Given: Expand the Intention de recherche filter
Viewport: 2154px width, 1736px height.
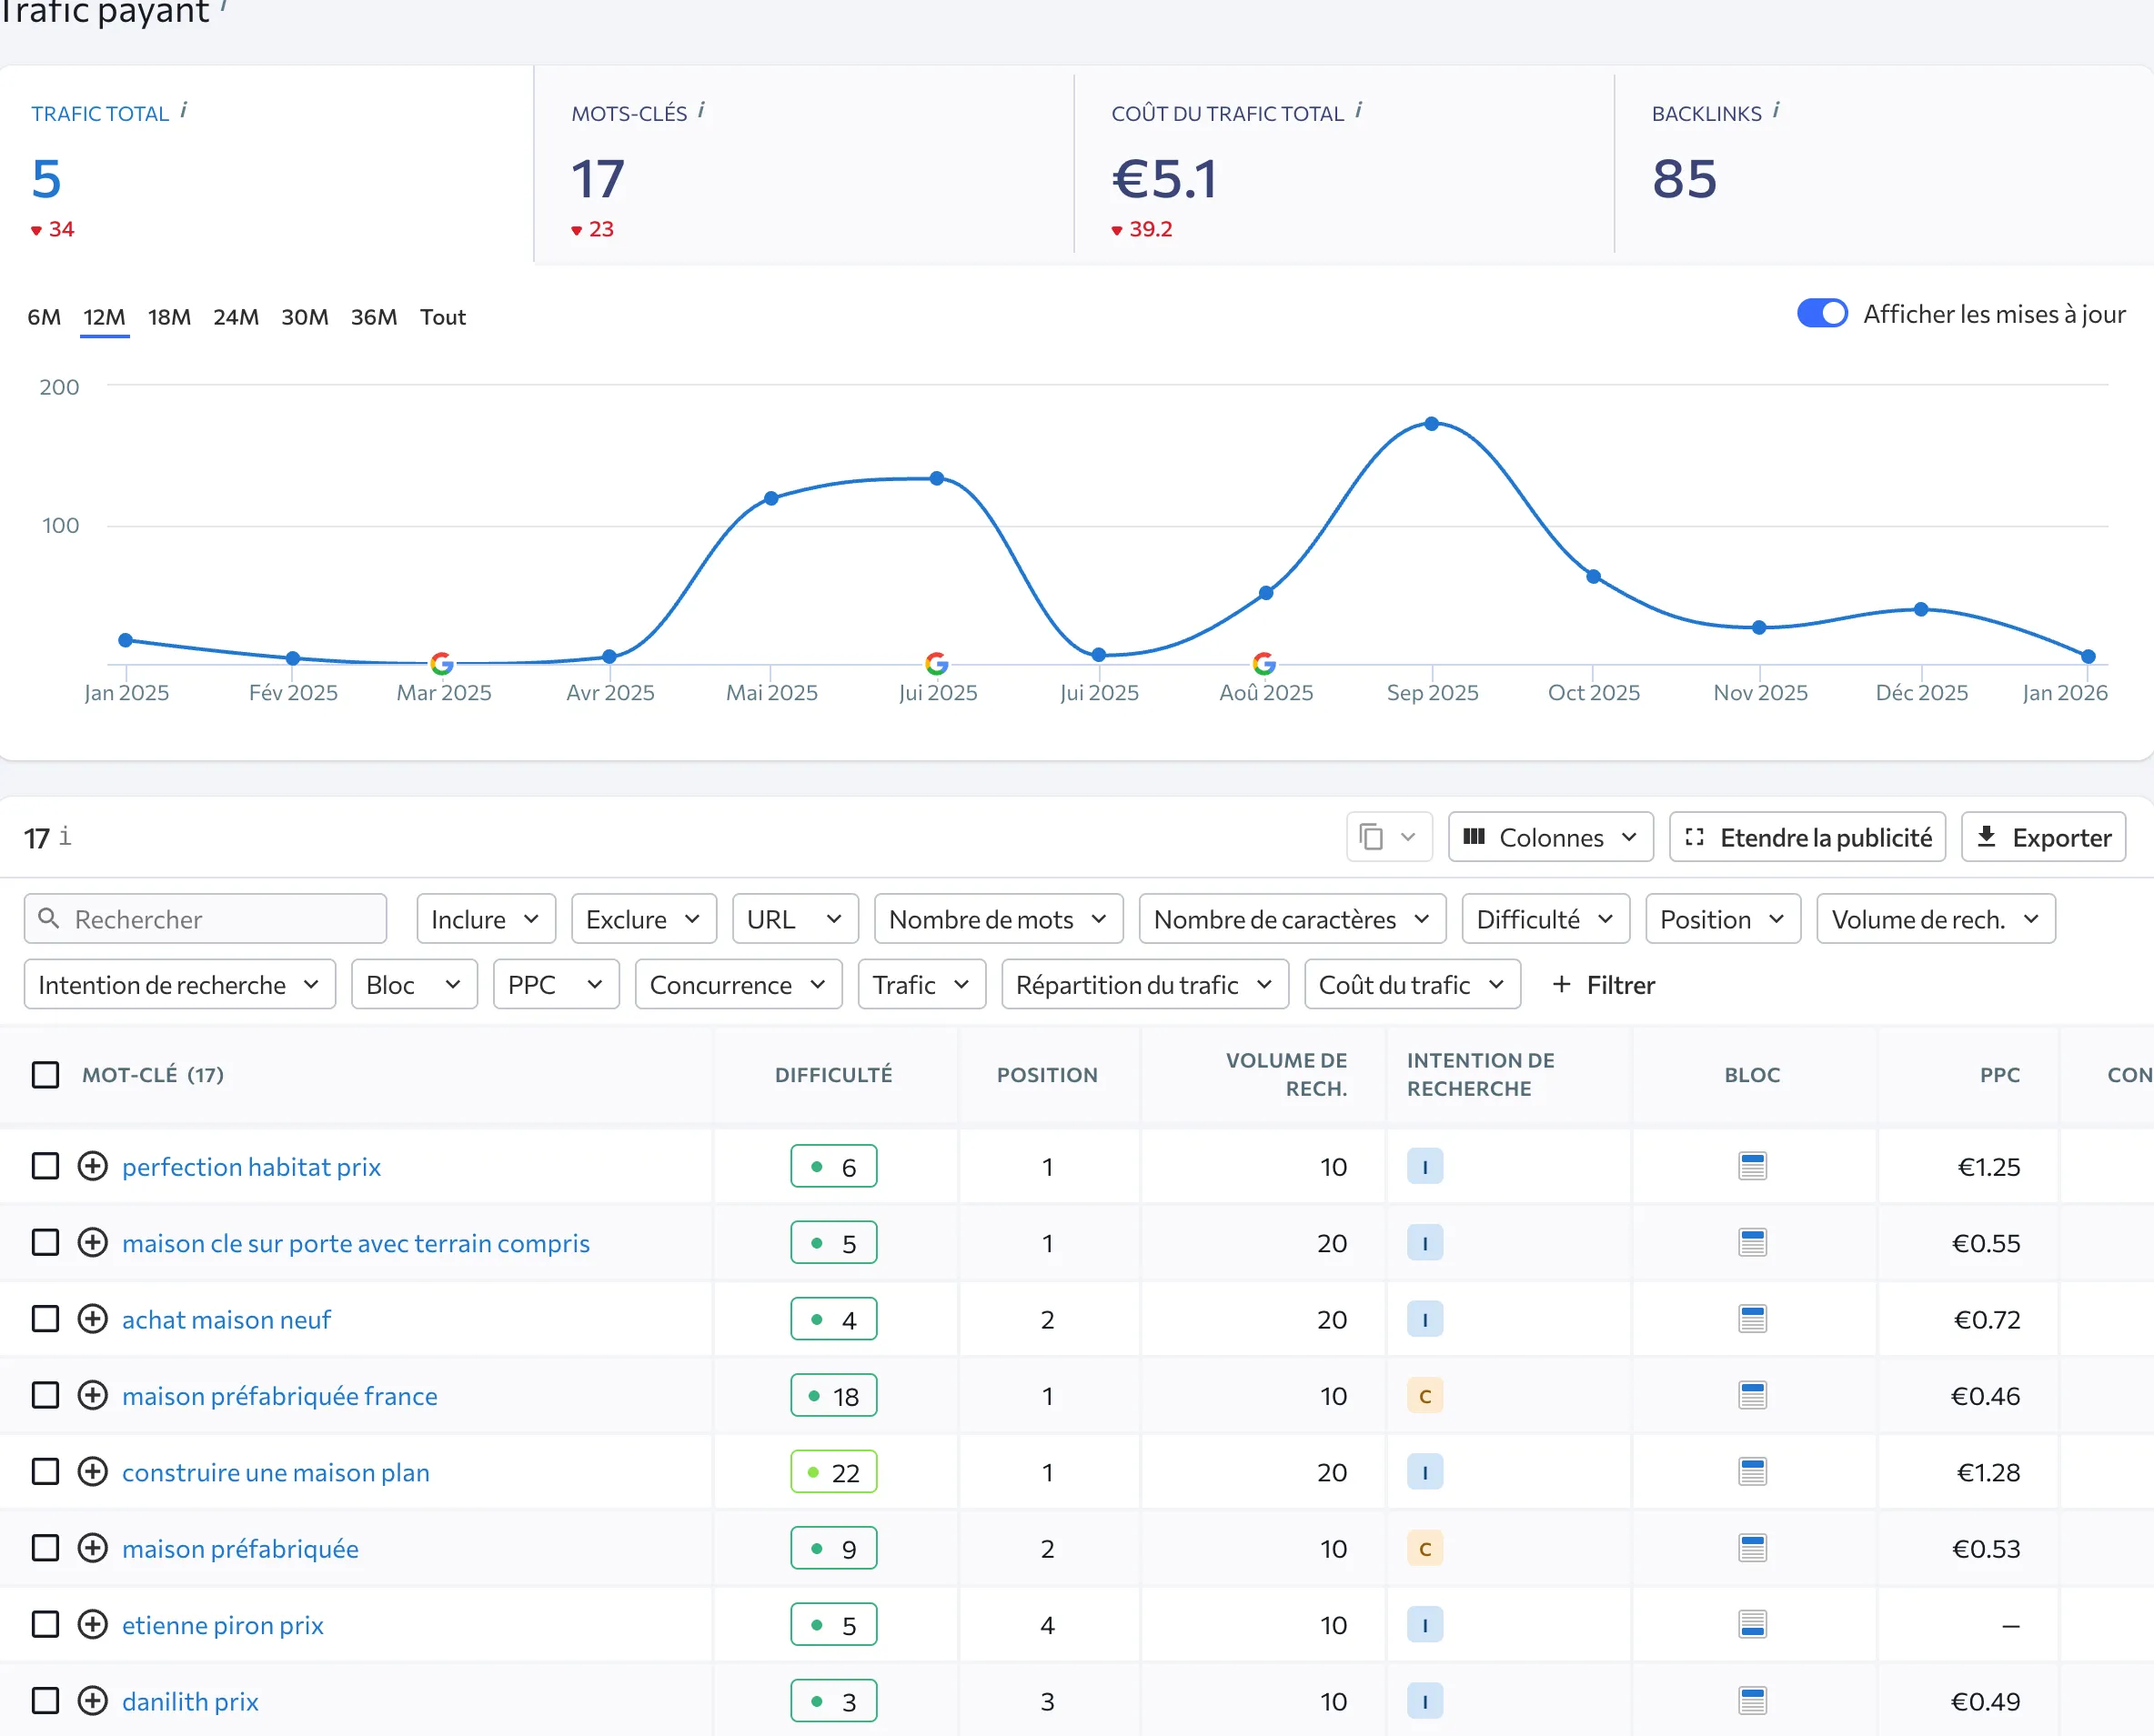Looking at the screenshot, I should (x=179, y=985).
